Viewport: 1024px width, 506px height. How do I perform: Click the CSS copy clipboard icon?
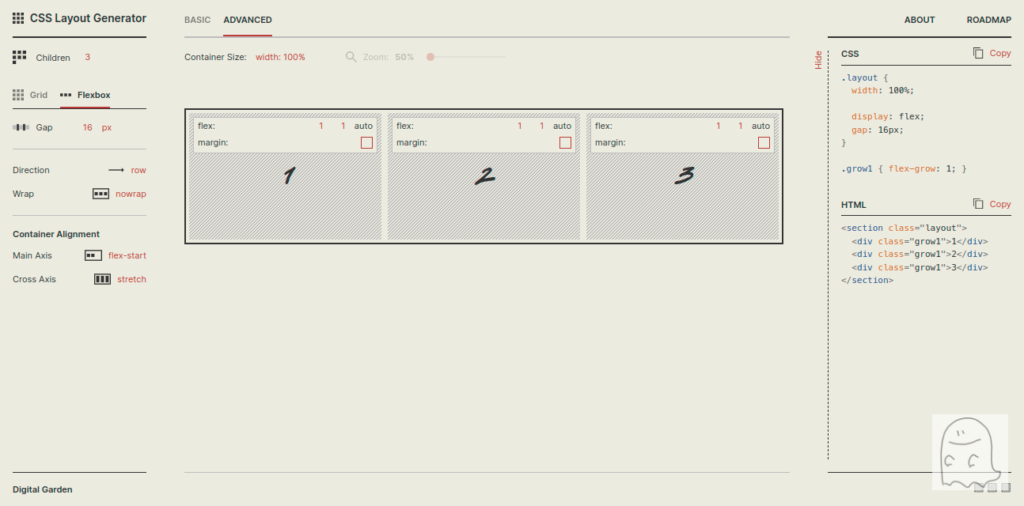(x=978, y=53)
